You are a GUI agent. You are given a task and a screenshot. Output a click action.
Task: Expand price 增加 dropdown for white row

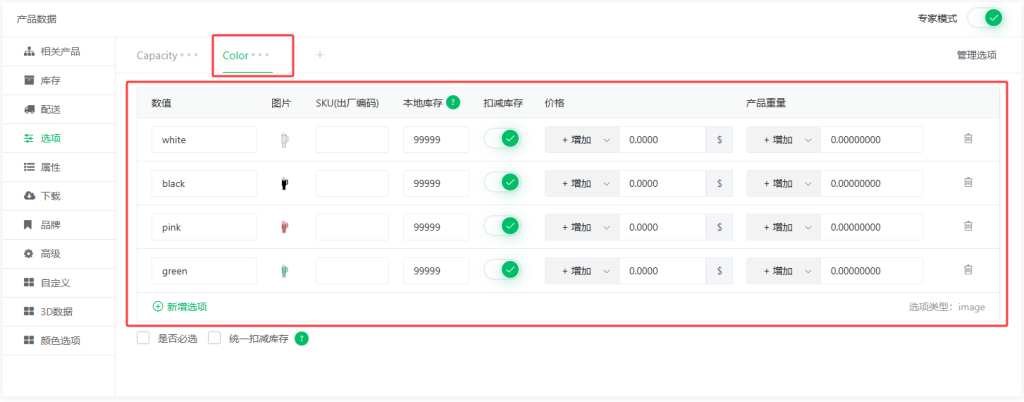582,140
